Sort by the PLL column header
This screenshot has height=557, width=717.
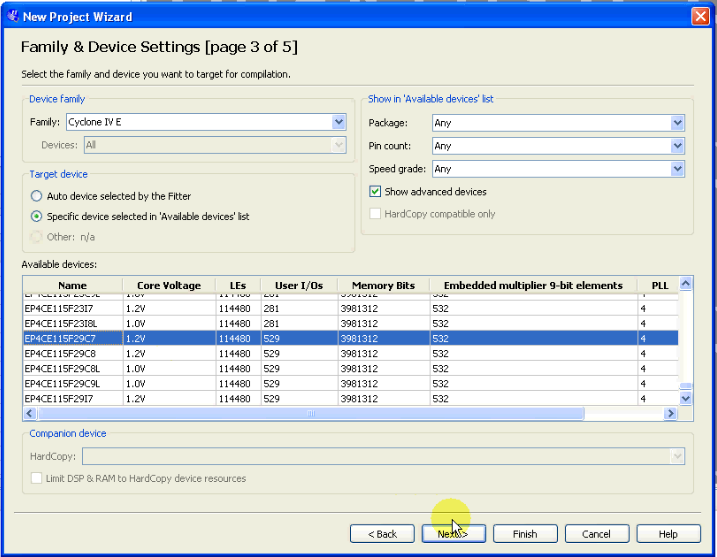(x=658, y=285)
